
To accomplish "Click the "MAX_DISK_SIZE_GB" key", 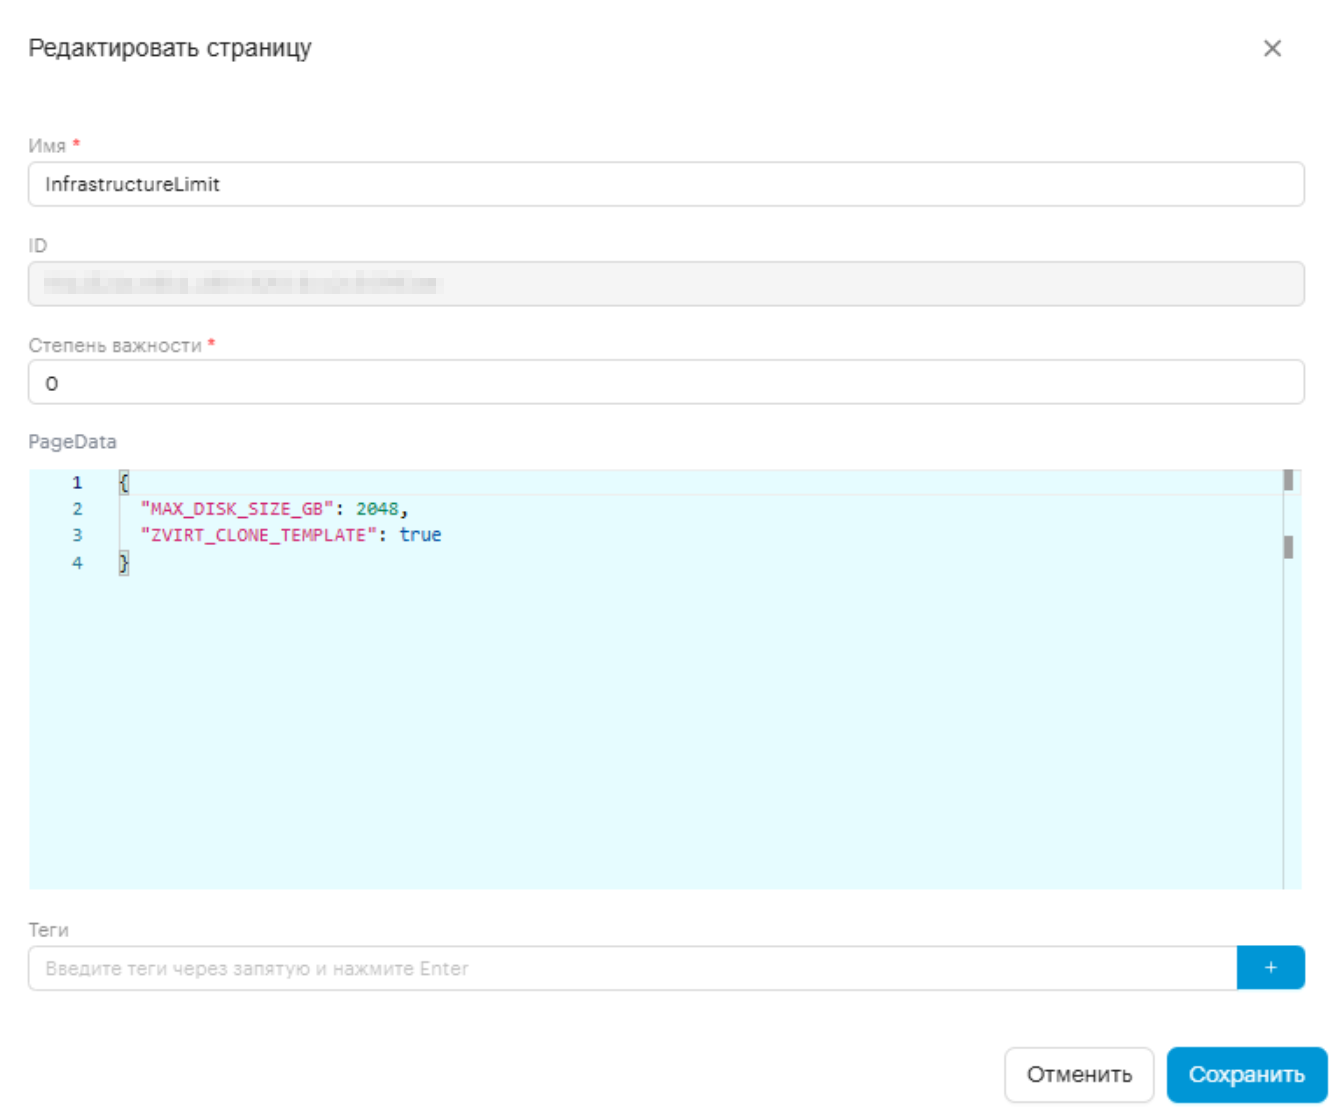I will point(236,509).
